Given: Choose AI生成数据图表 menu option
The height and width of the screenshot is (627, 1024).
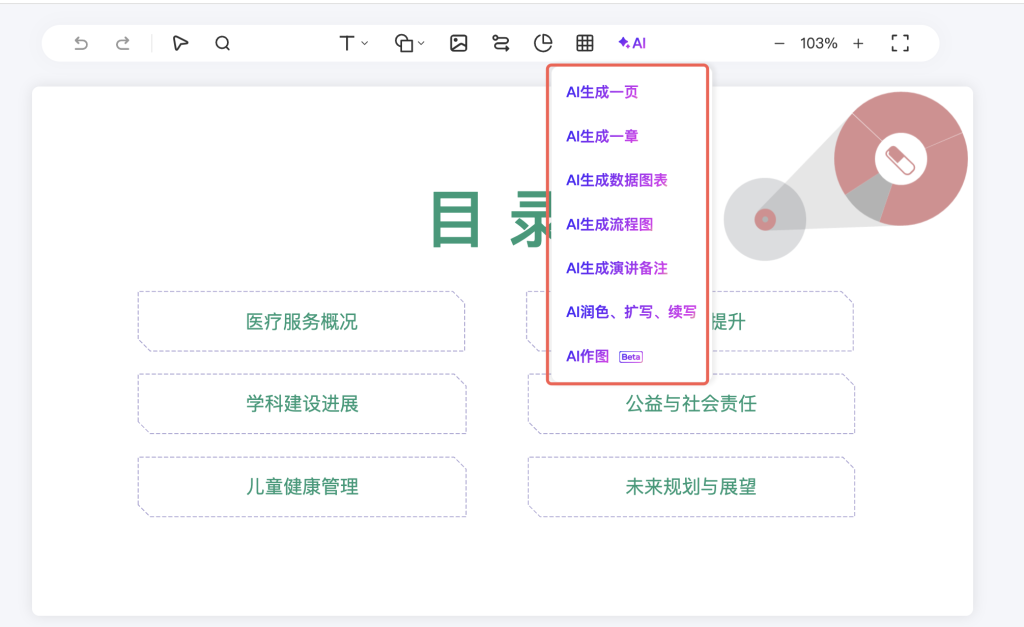Looking at the screenshot, I should [x=617, y=180].
